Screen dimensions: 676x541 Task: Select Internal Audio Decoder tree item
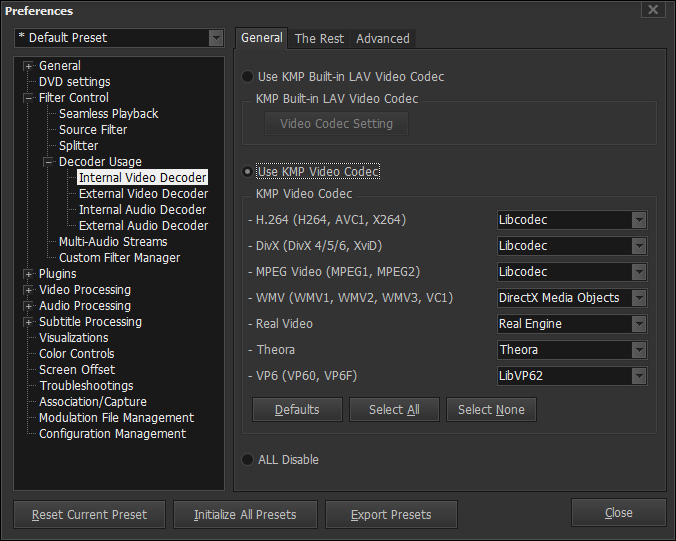[143, 210]
